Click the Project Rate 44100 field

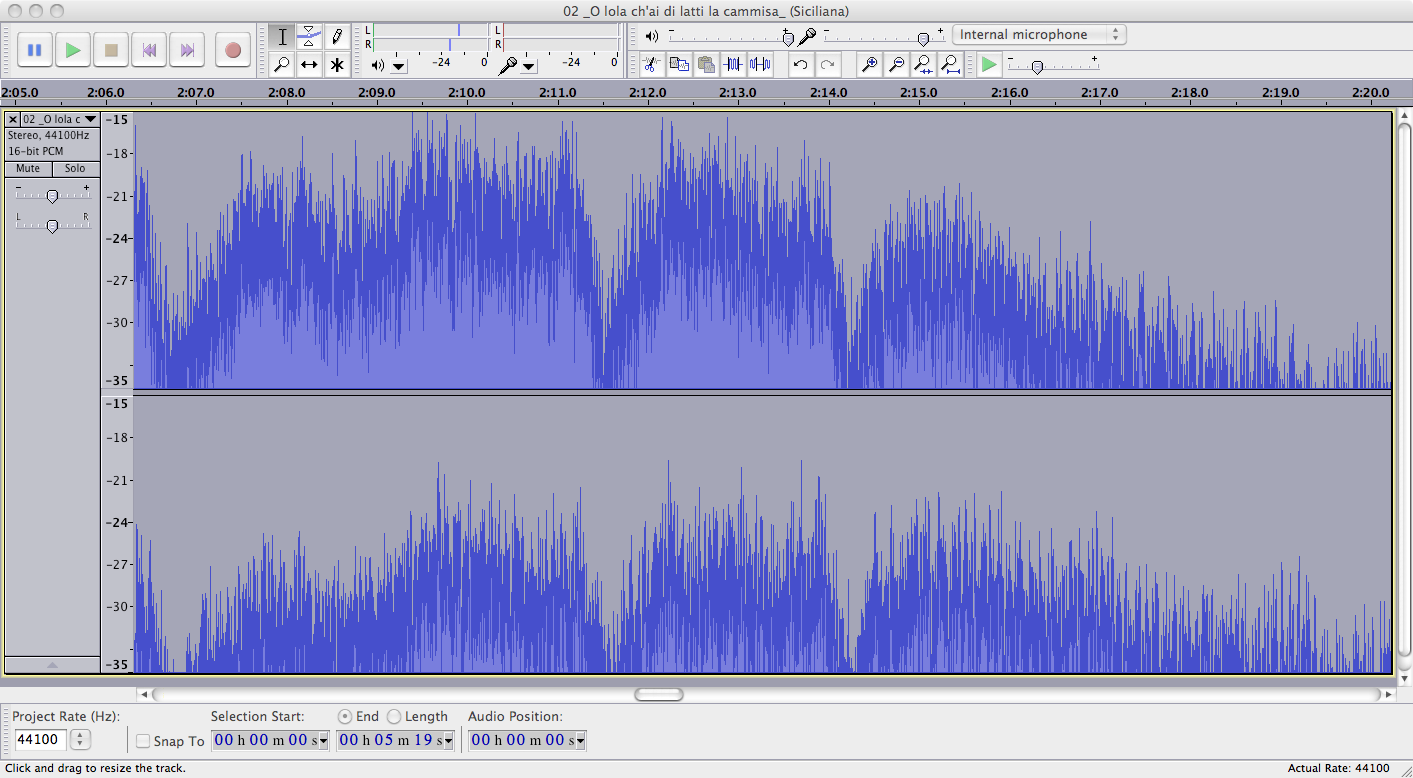click(x=40, y=740)
